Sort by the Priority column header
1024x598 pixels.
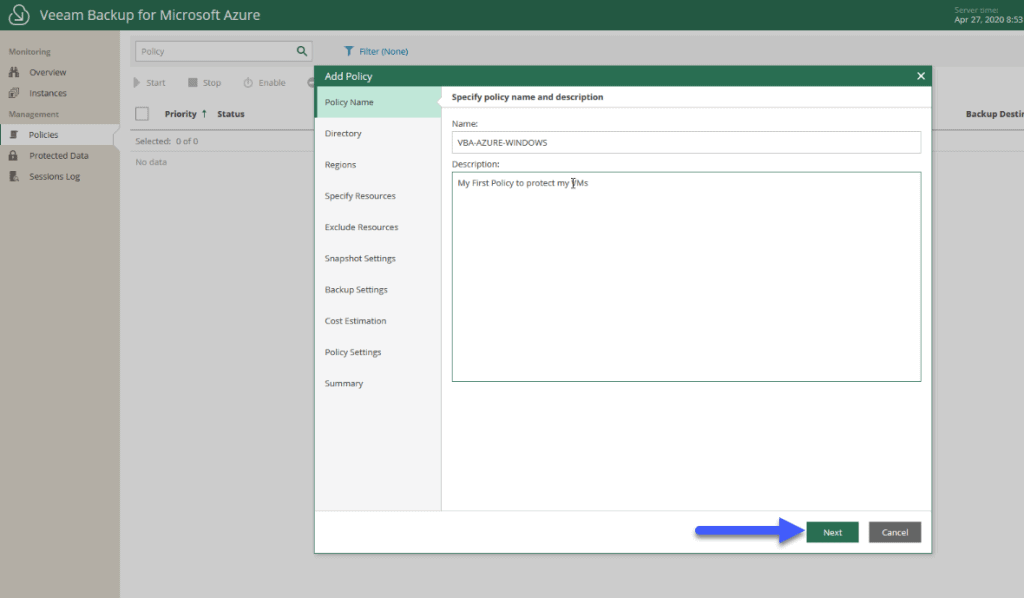(x=180, y=114)
